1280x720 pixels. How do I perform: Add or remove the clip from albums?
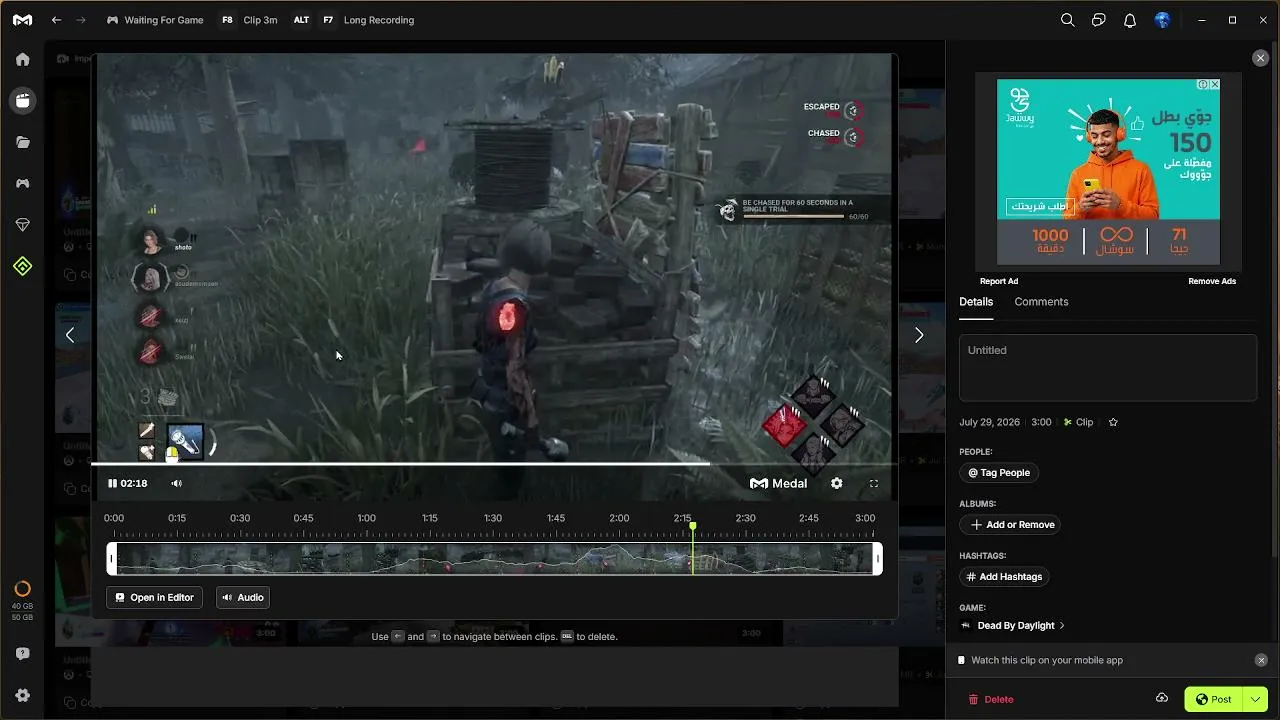(1011, 524)
